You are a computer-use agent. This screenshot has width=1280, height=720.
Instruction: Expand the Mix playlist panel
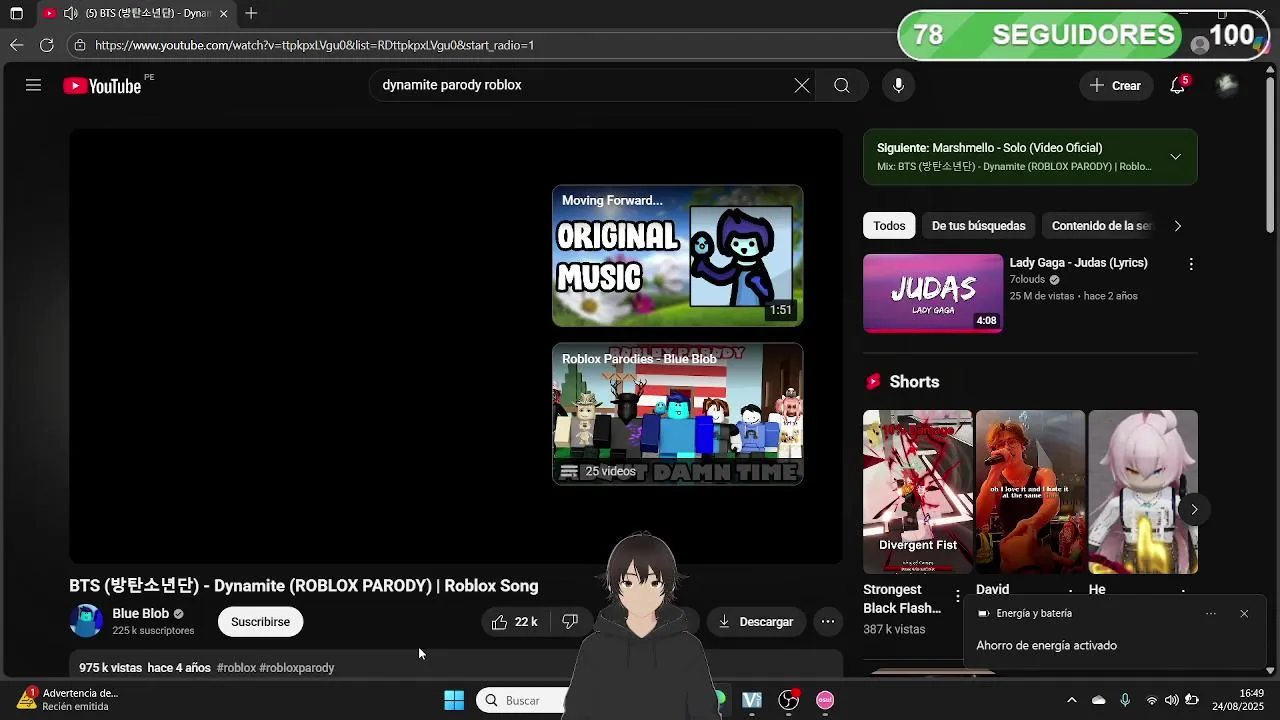[x=1176, y=157]
